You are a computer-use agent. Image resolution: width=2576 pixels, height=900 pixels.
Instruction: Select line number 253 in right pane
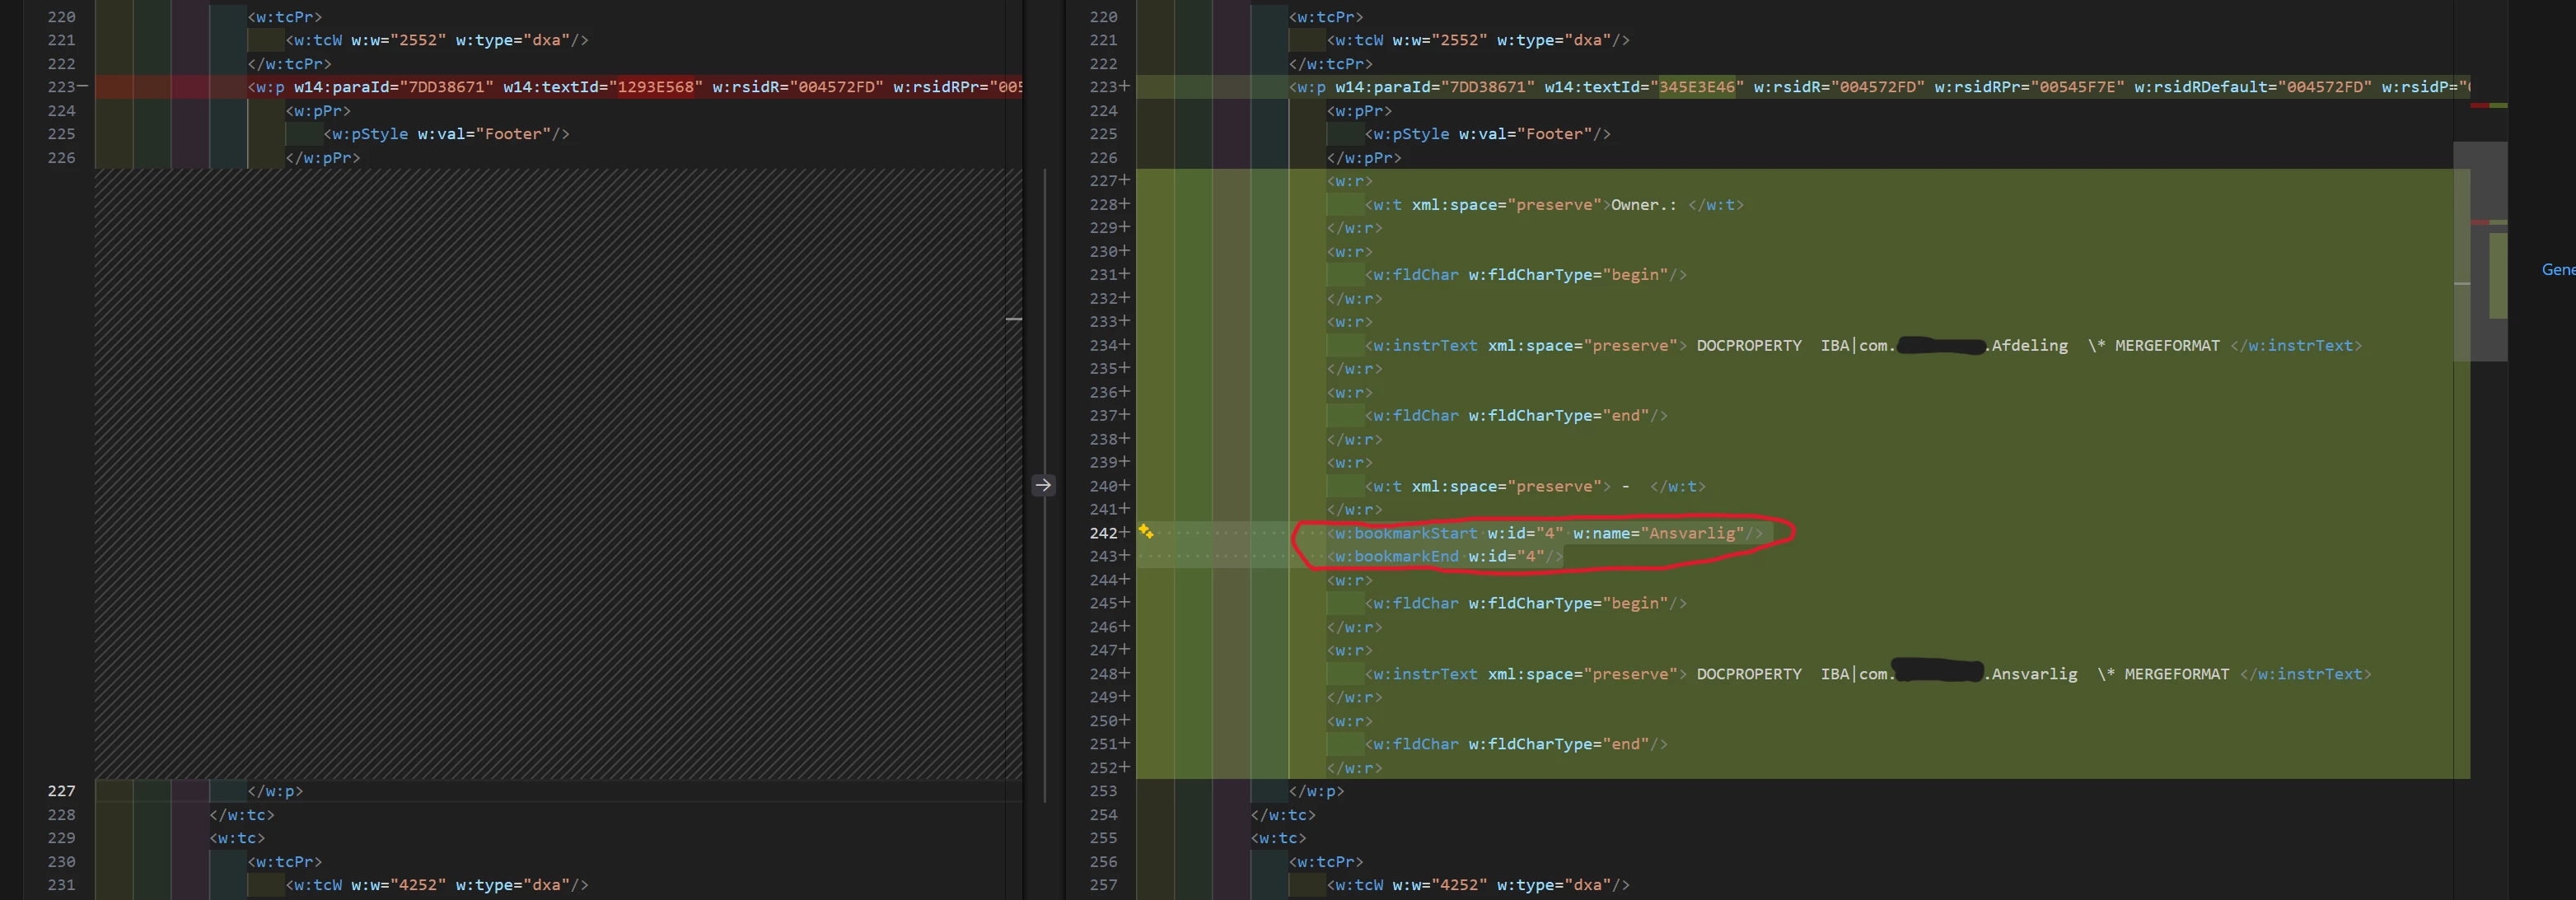(1103, 791)
